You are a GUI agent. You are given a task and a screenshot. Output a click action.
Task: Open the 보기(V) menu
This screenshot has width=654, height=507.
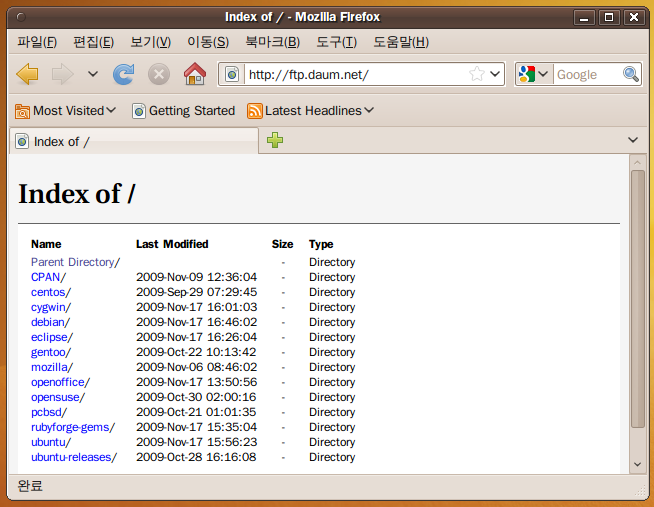151,42
